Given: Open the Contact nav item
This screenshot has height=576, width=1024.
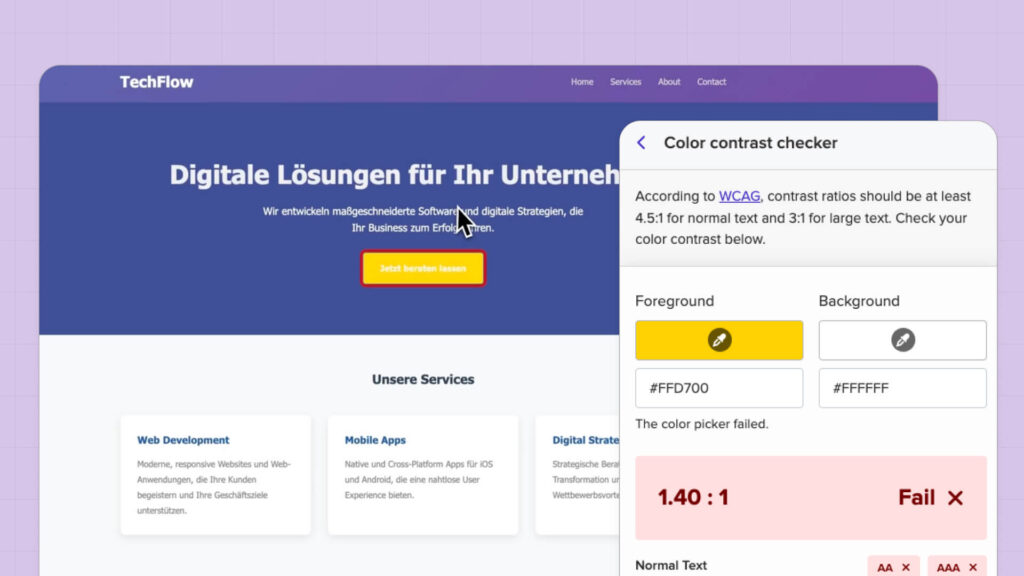Looking at the screenshot, I should [x=711, y=82].
